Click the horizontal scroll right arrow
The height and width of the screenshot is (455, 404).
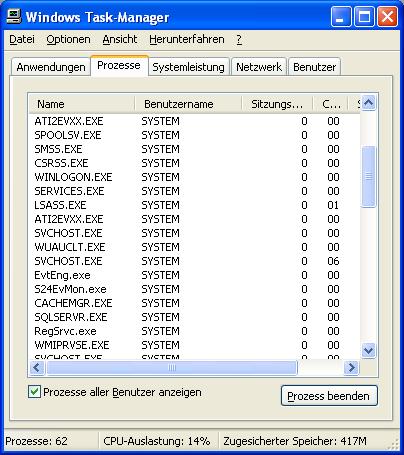[351, 368]
